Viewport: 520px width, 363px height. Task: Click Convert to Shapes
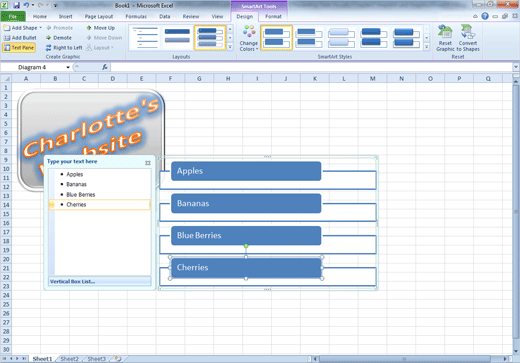tap(468, 38)
